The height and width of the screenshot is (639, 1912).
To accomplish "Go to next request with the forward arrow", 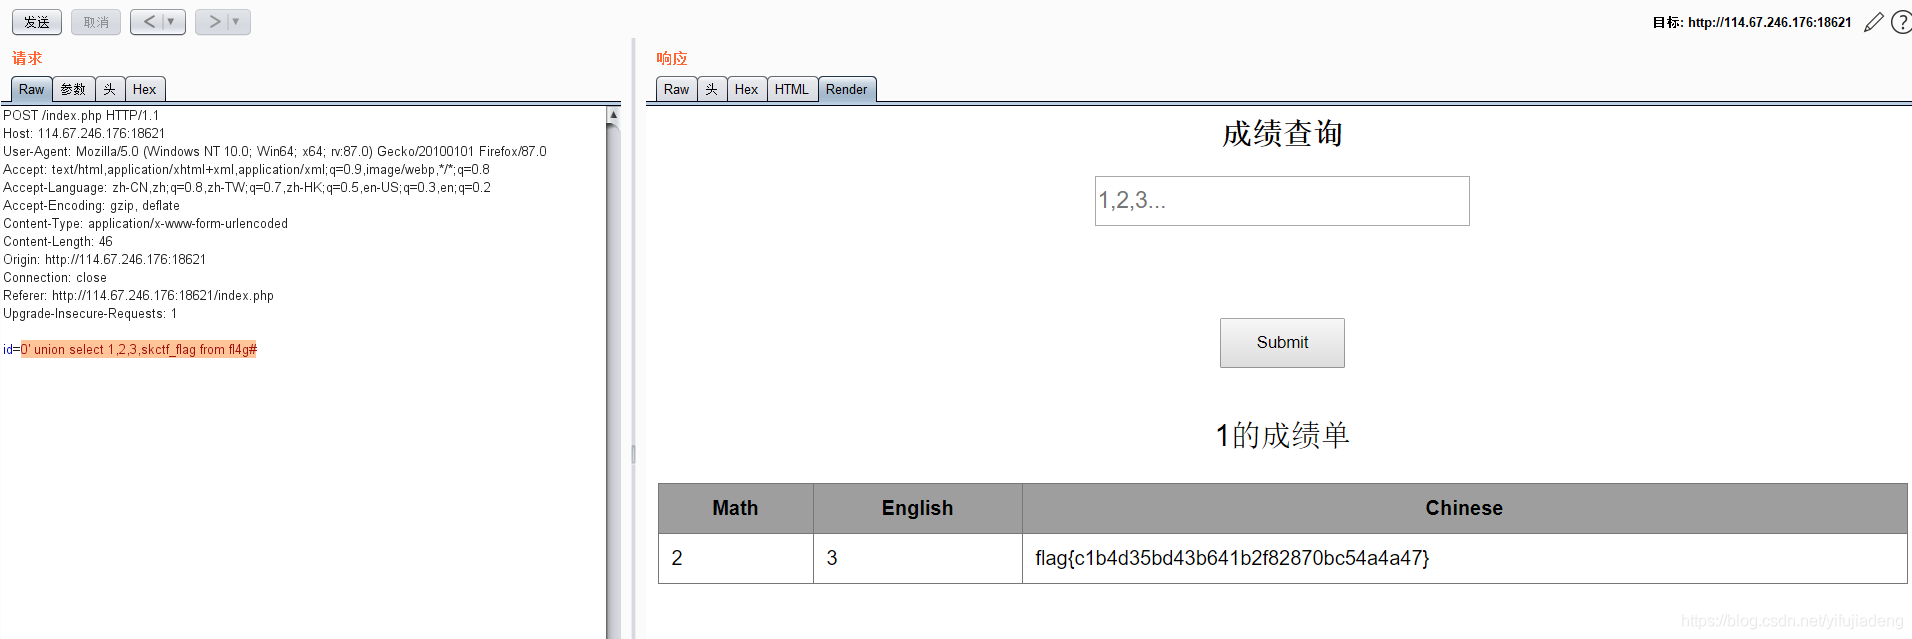I will pyautogui.click(x=214, y=22).
